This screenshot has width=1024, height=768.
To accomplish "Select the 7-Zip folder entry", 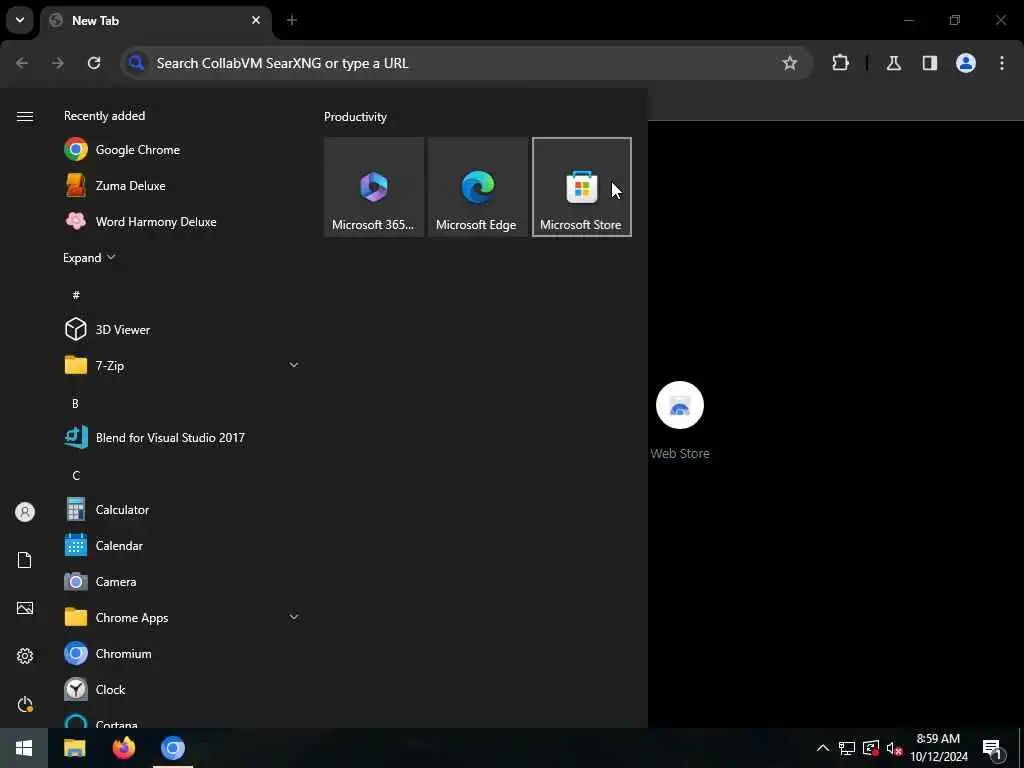I will pos(183,365).
